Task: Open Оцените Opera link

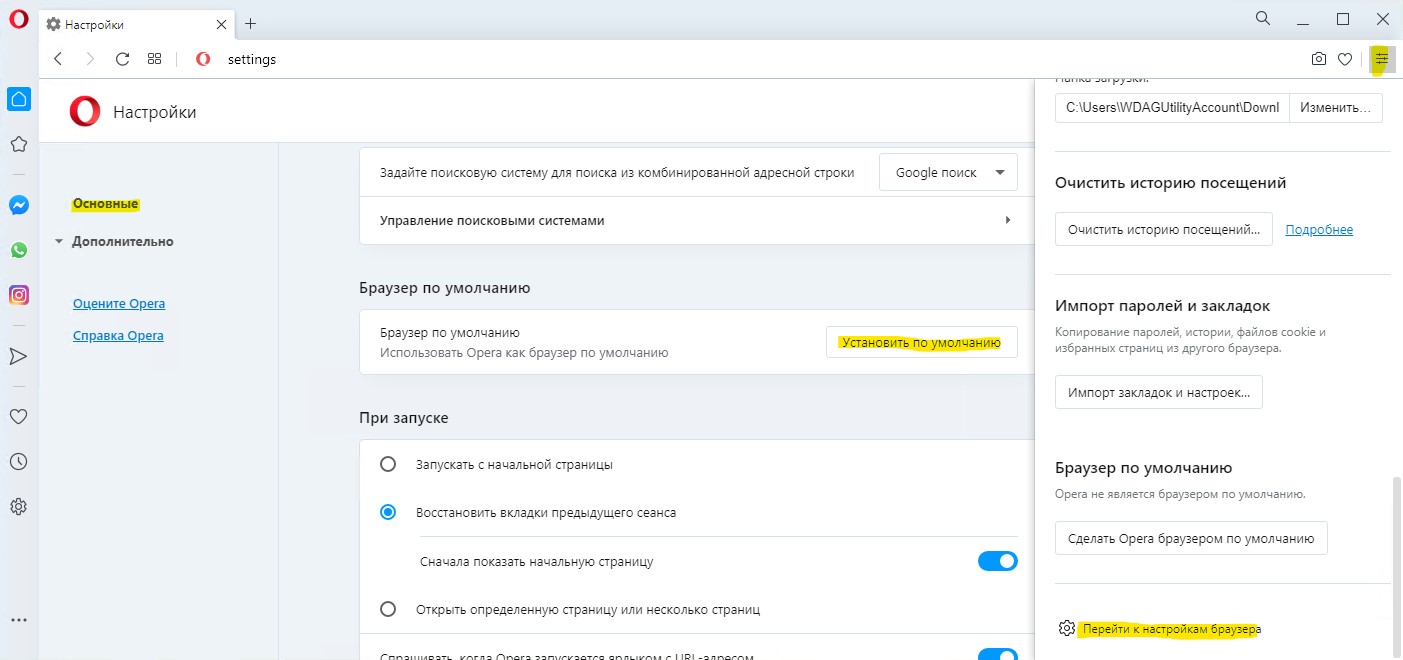Action: click(119, 303)
